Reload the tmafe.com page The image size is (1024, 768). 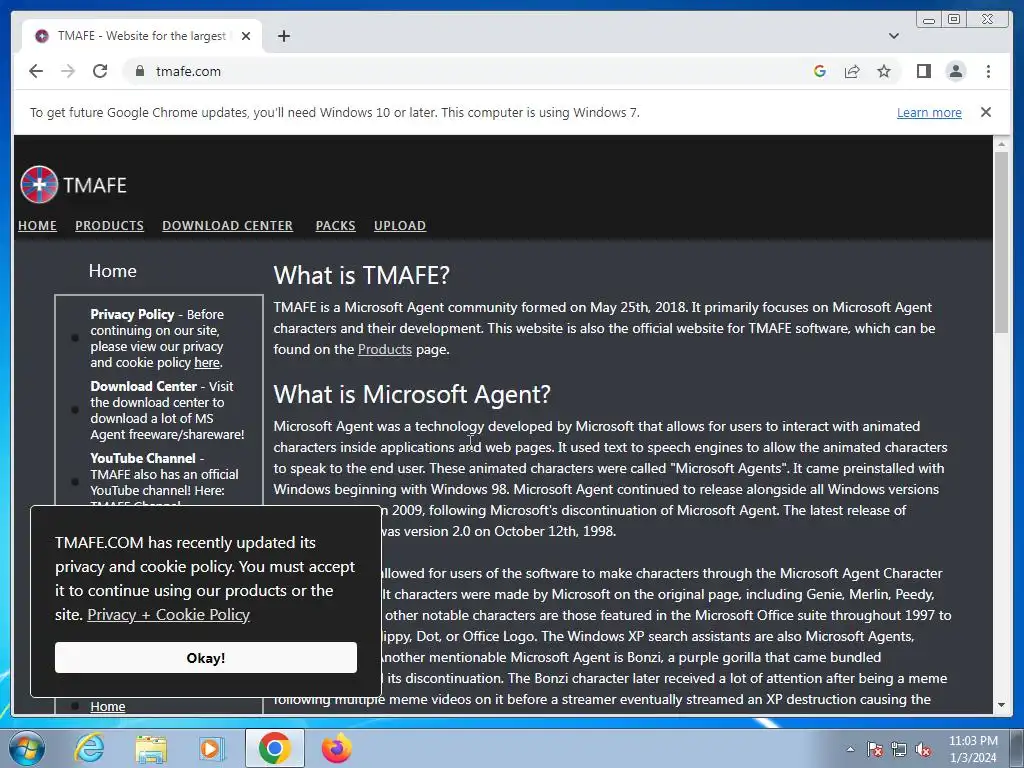100,71
